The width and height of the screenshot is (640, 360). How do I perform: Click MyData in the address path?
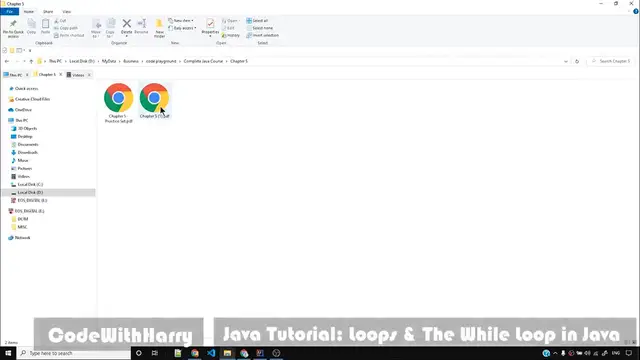point(109,61)
